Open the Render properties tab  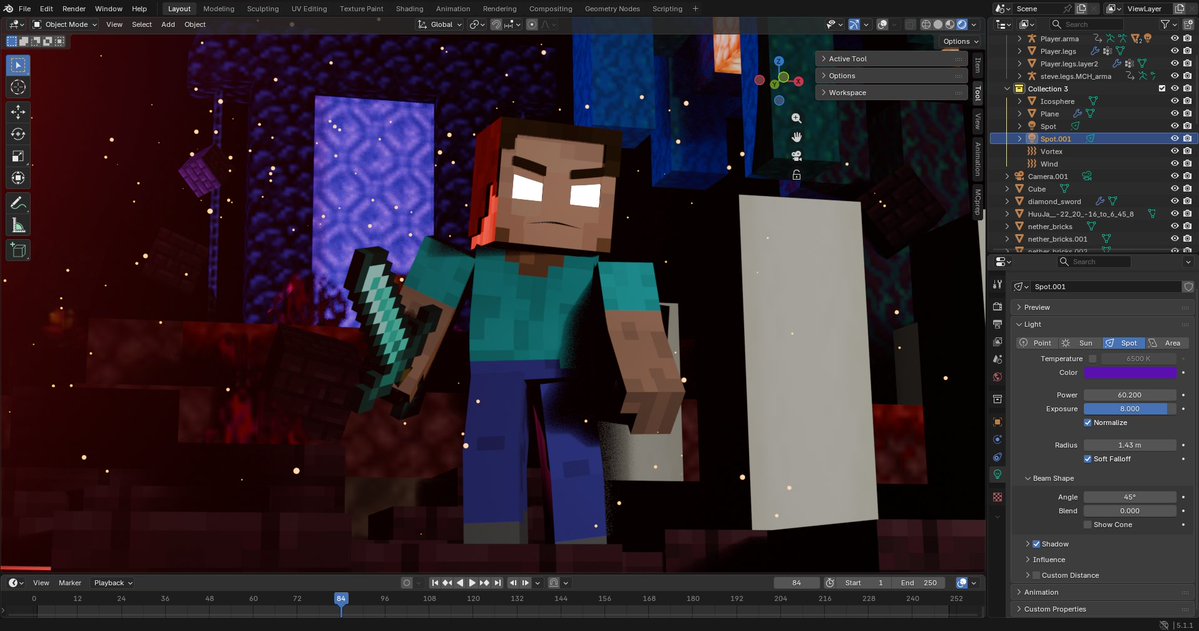[997, 306]
